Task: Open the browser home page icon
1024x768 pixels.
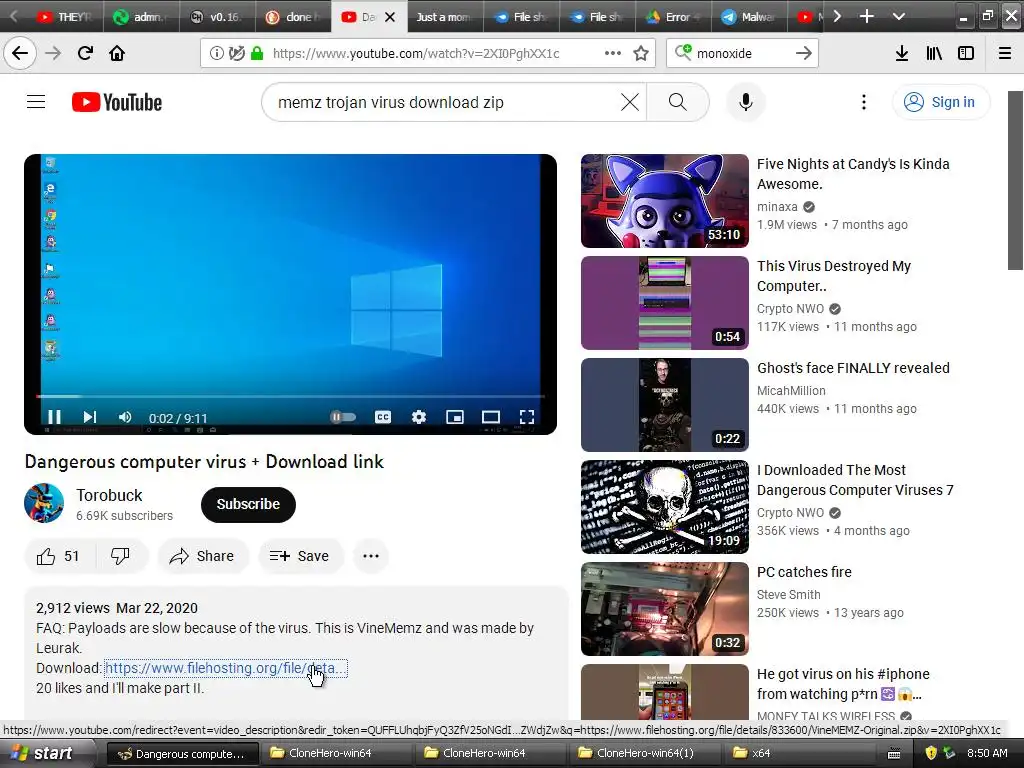Action: 117,53
